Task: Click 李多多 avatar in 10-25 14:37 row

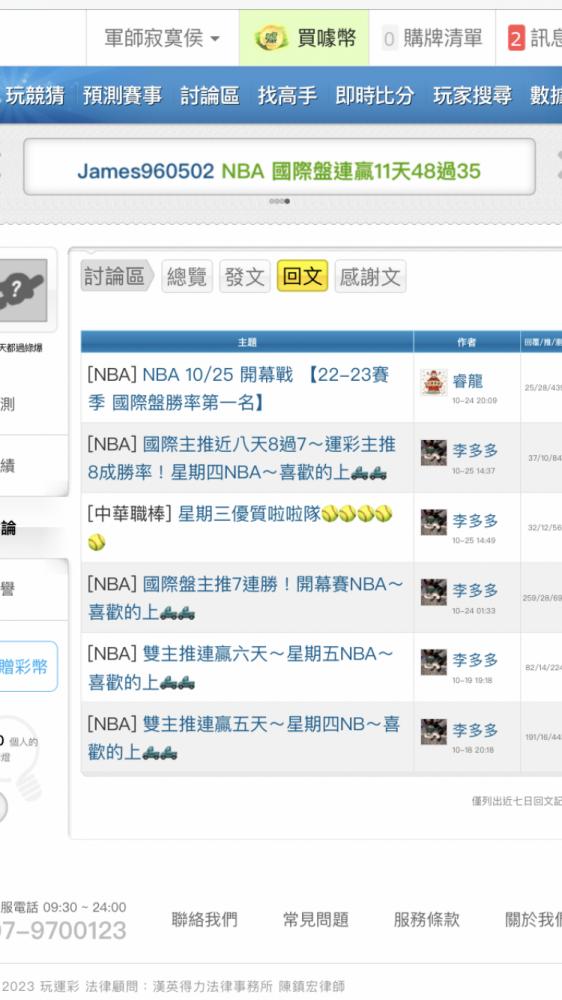Action: pyautogui.click(x=434, y=452)
